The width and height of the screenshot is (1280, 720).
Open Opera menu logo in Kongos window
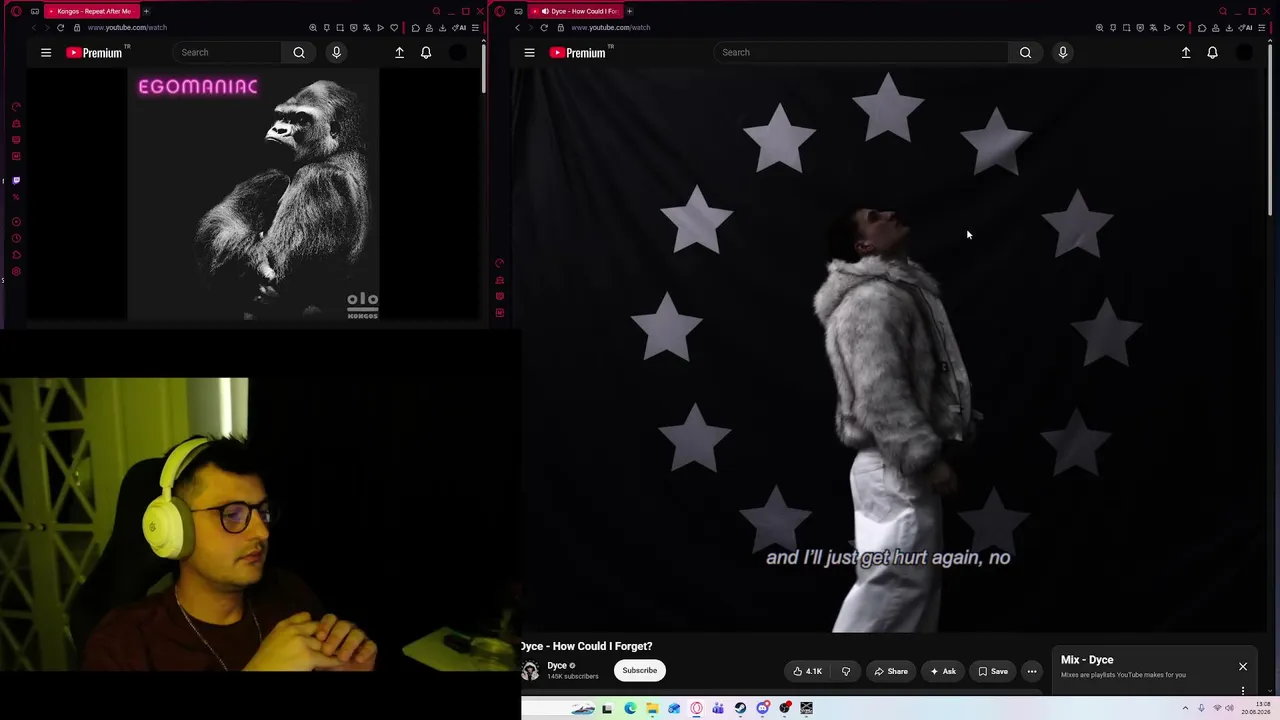(16, 11)
